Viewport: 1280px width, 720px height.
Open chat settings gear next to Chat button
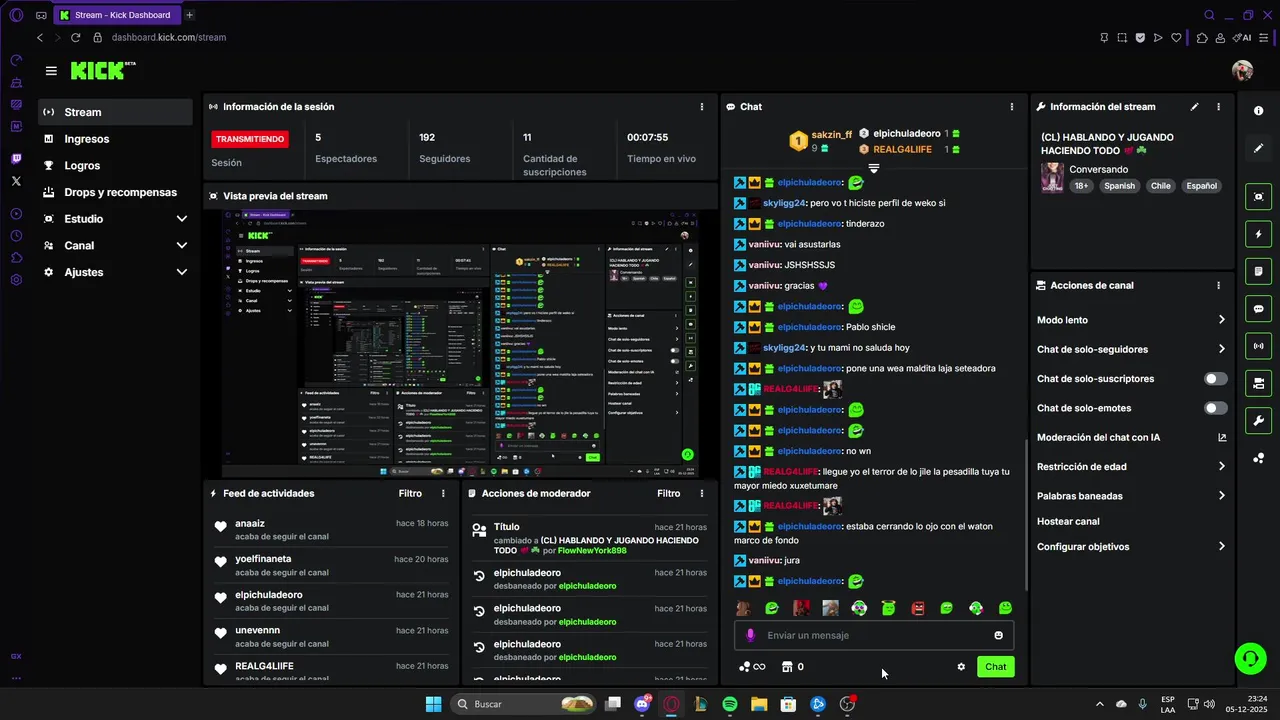(961, 667)
